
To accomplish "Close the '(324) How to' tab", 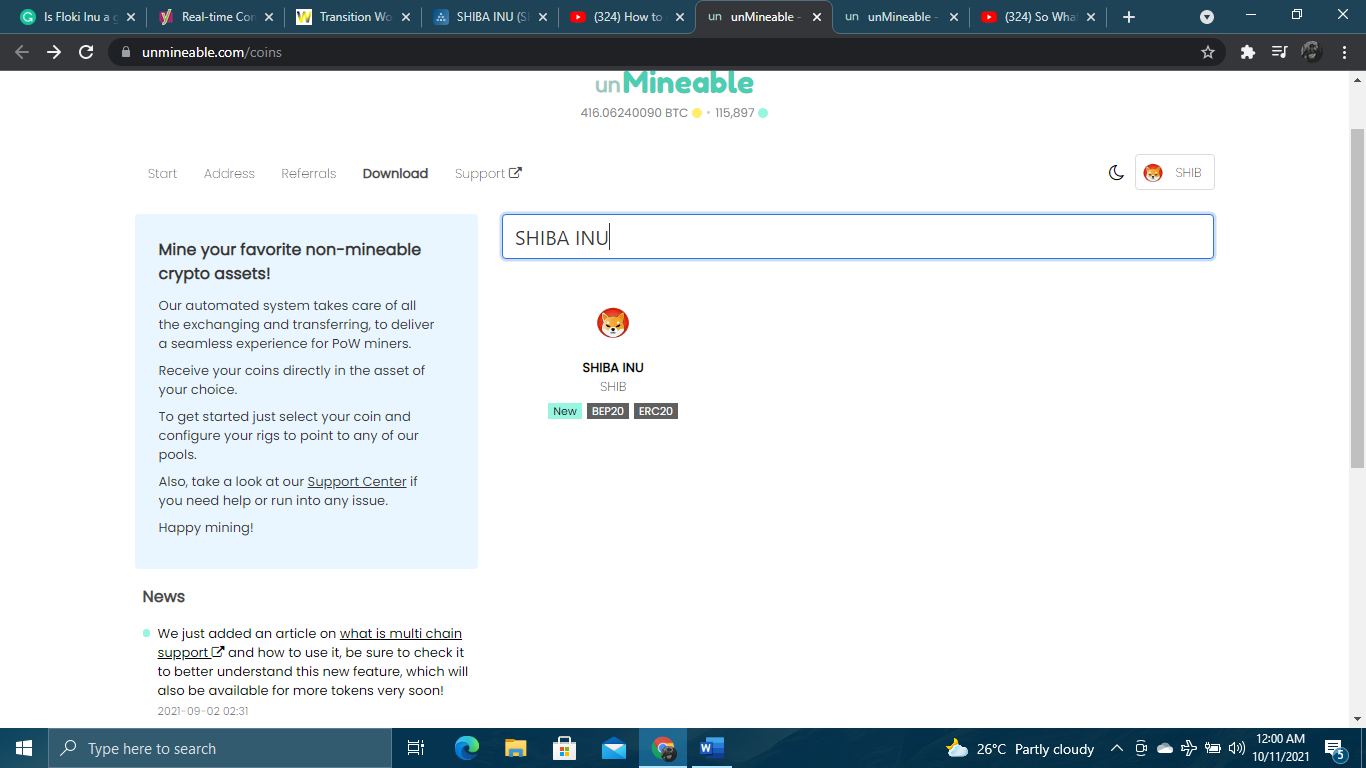I will tap(679, 17).
